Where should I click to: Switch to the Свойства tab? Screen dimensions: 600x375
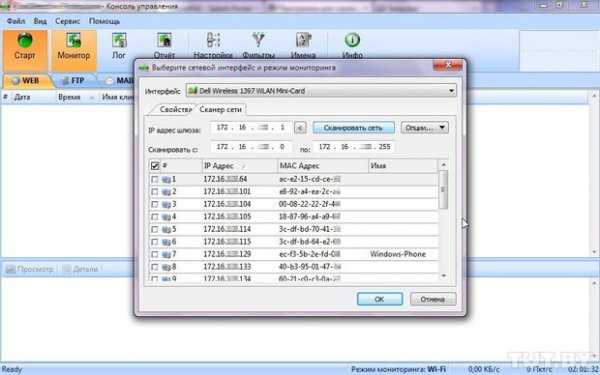(x=175, y=109)
